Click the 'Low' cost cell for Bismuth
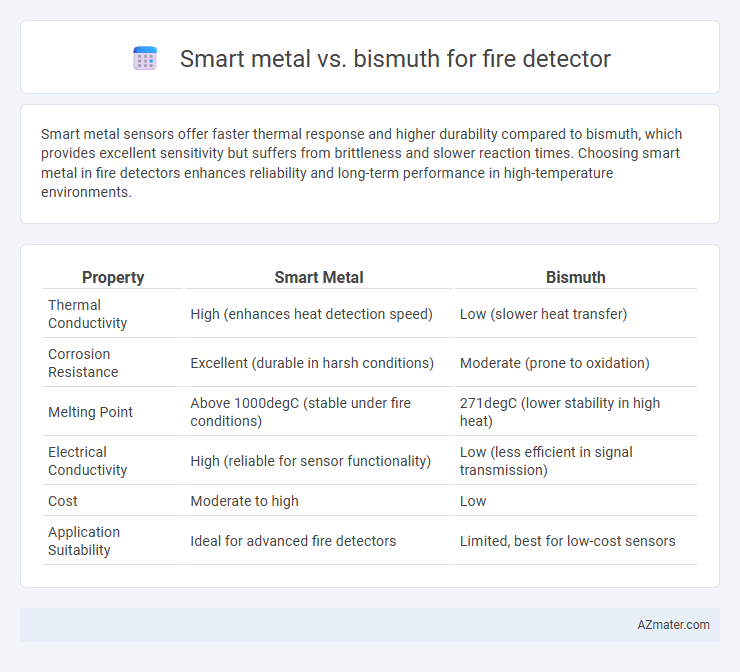The image size is (740, 672). (x=473, y=501)
